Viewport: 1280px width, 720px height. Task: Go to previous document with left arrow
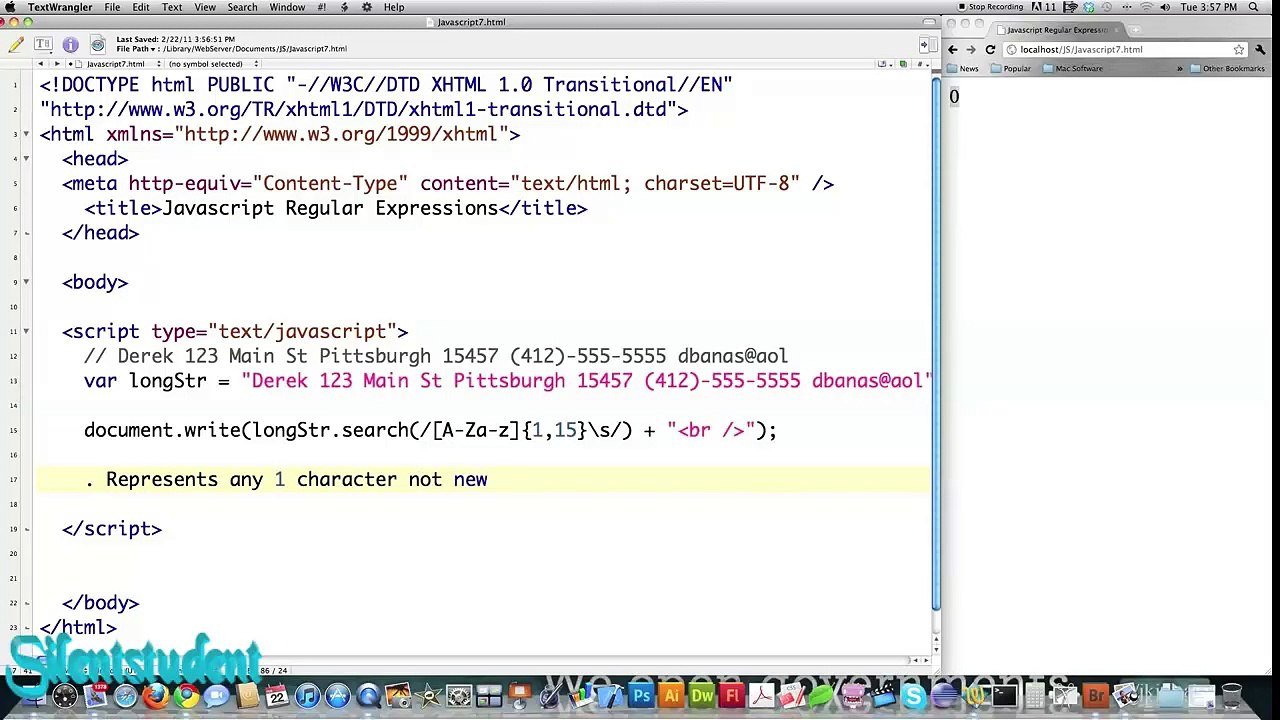pos(41,64)
